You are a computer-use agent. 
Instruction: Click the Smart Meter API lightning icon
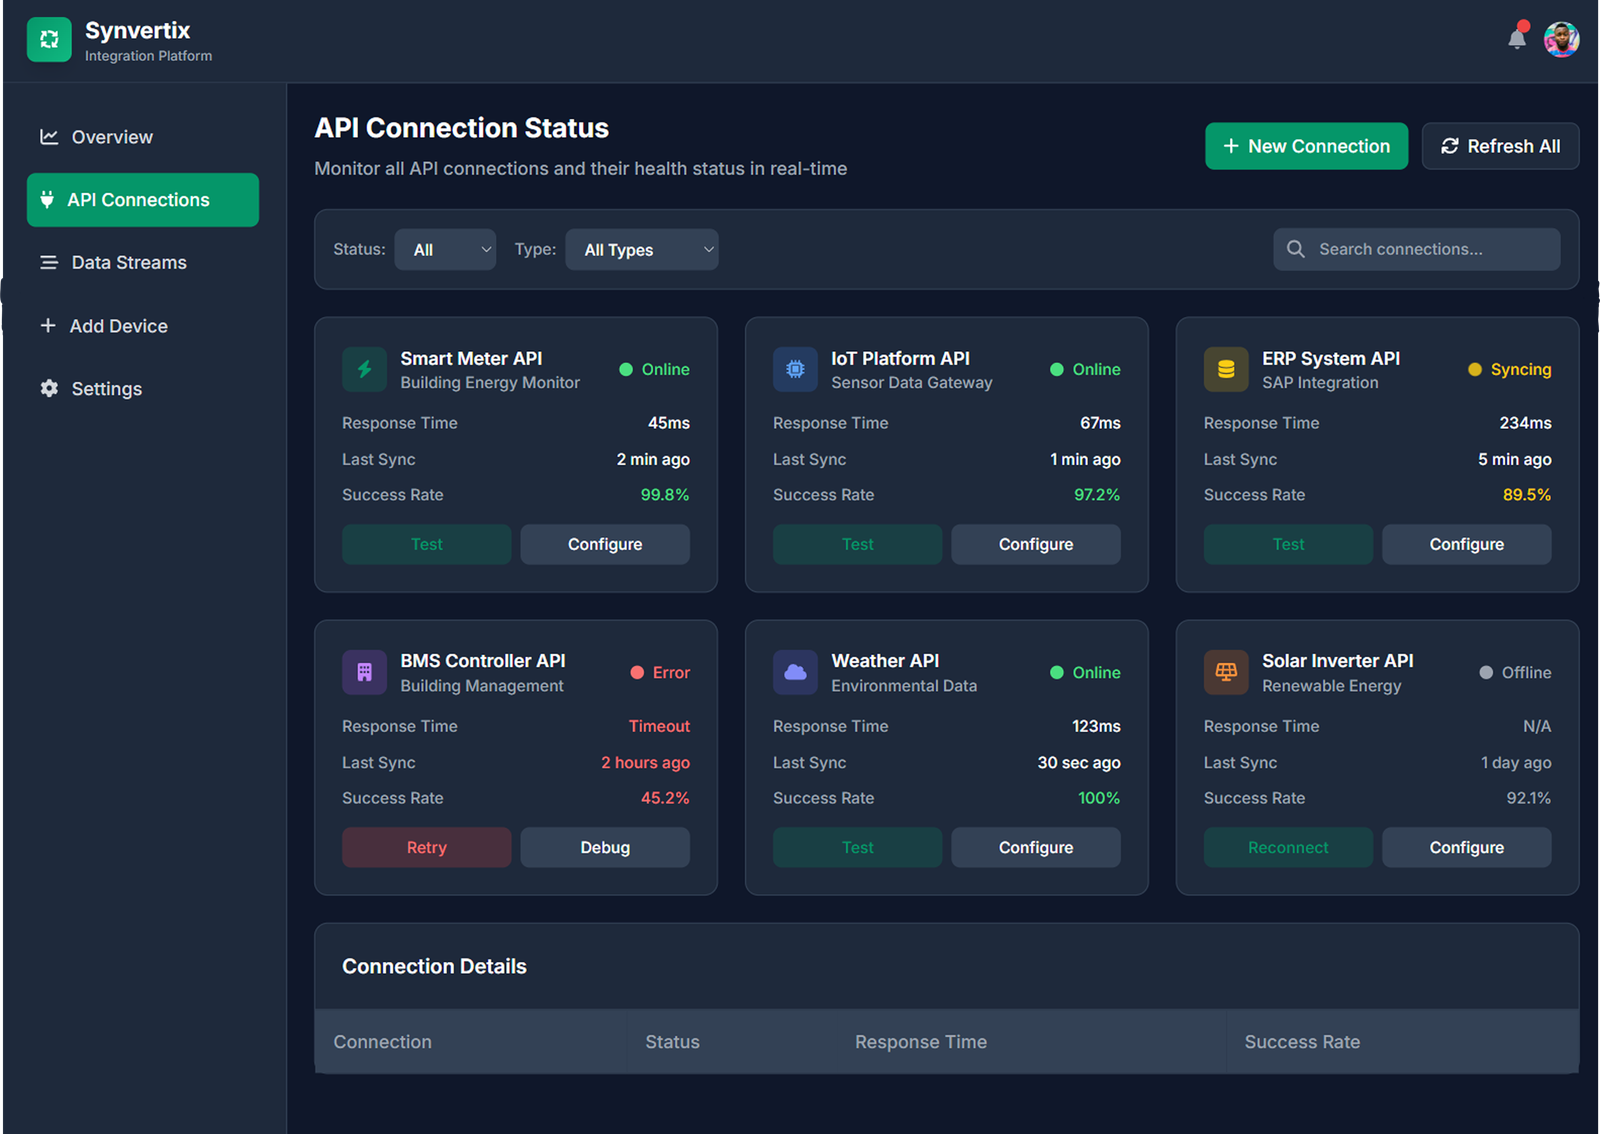tap(364, 370)
